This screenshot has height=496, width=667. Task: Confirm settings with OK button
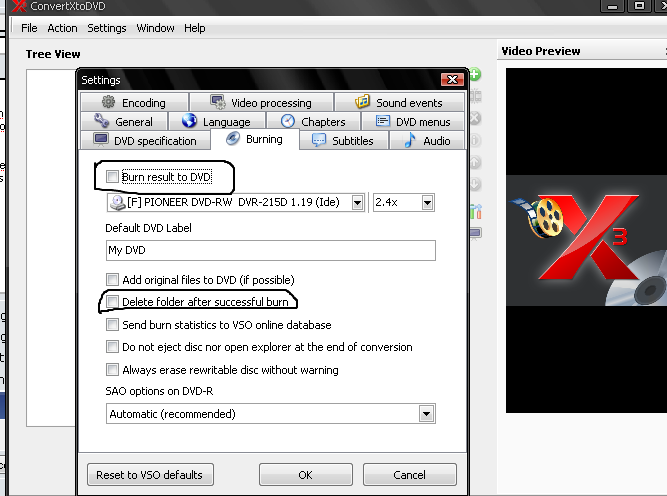click(x=305, y=474)
